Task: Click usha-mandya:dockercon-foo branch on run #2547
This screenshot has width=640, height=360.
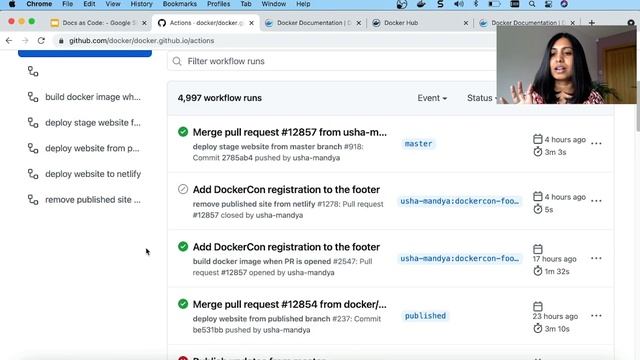Action: (459, 259)
